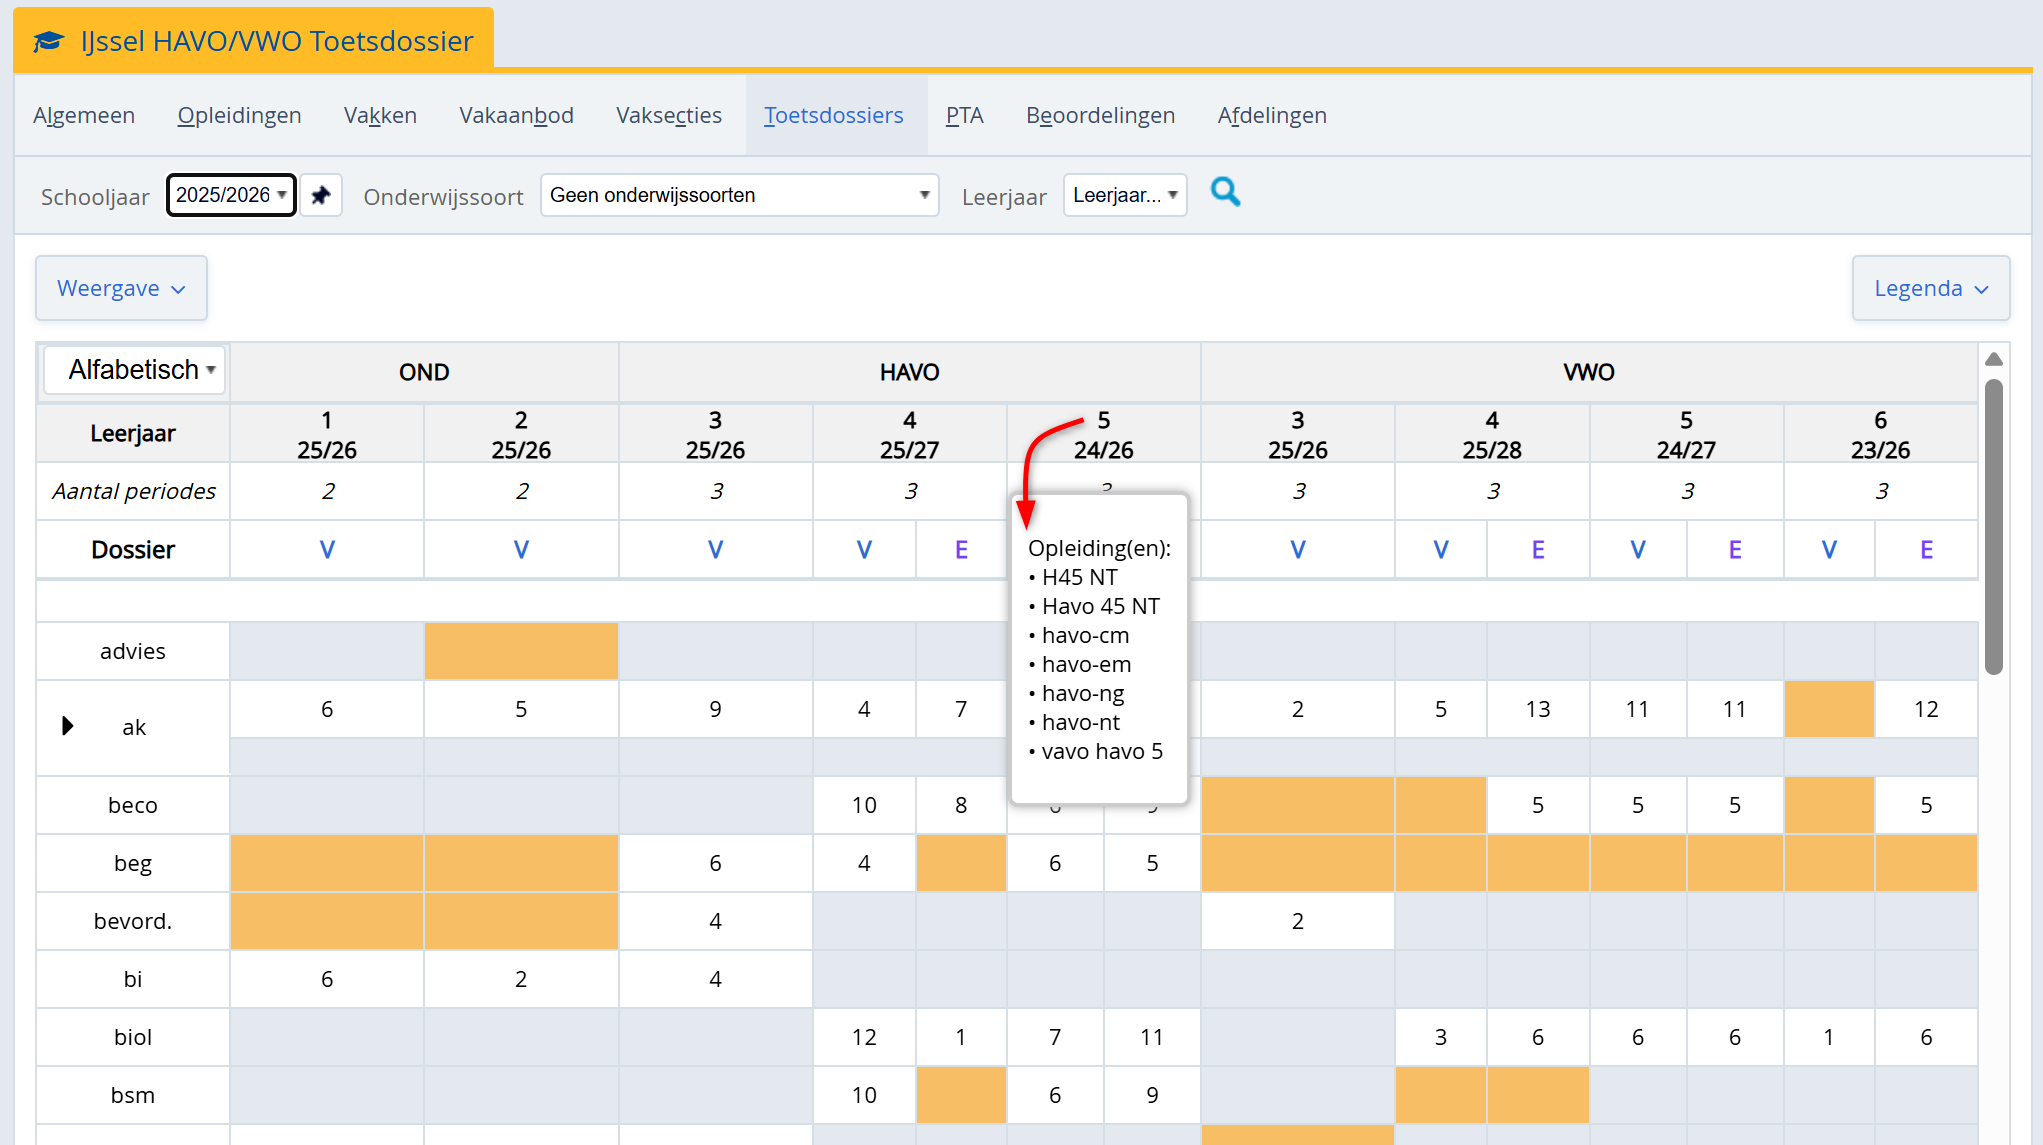Click V dossier under VWO leerjaar 3
Screen dimensions: 2043x1145
tap(1297, 550)
